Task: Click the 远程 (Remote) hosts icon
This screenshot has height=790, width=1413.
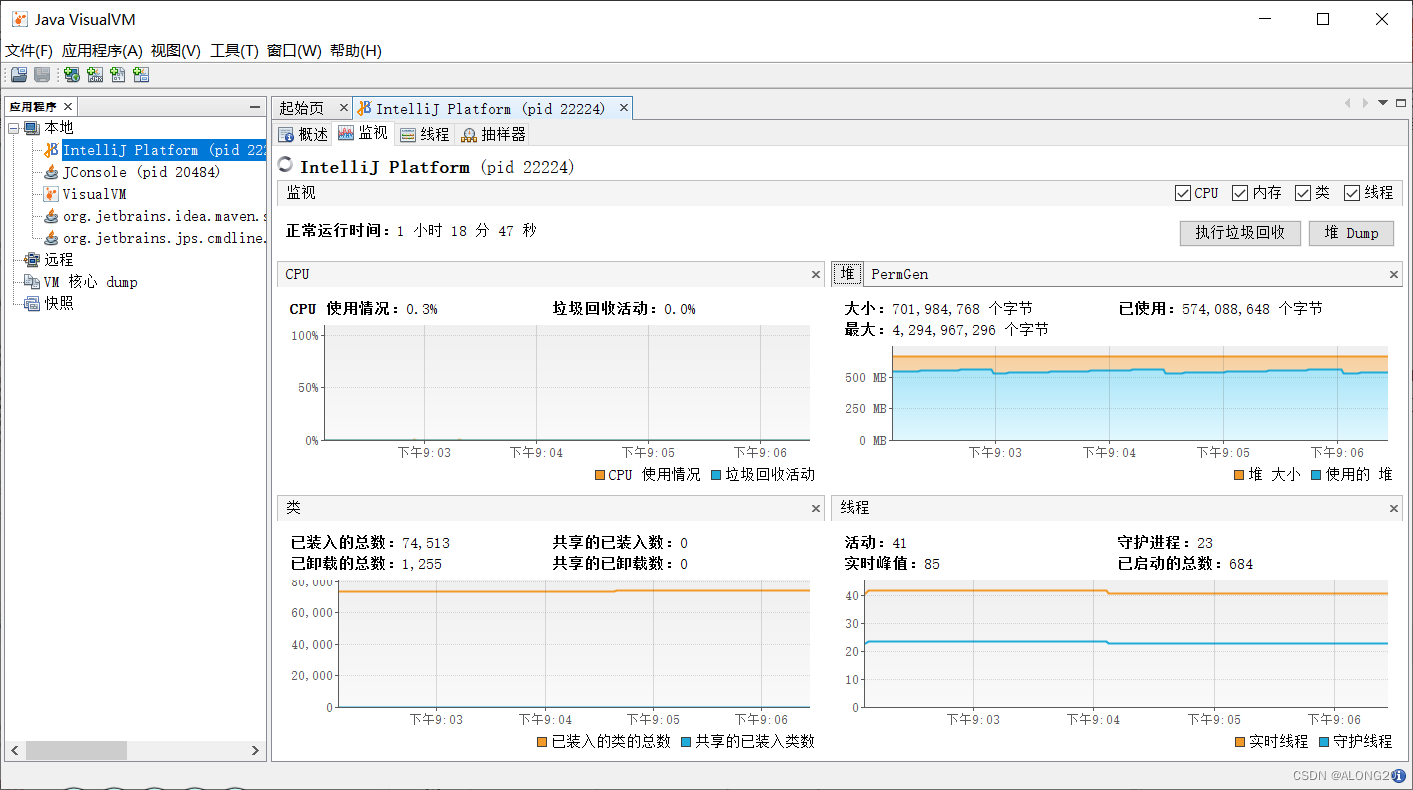Action: click(32, 260)
